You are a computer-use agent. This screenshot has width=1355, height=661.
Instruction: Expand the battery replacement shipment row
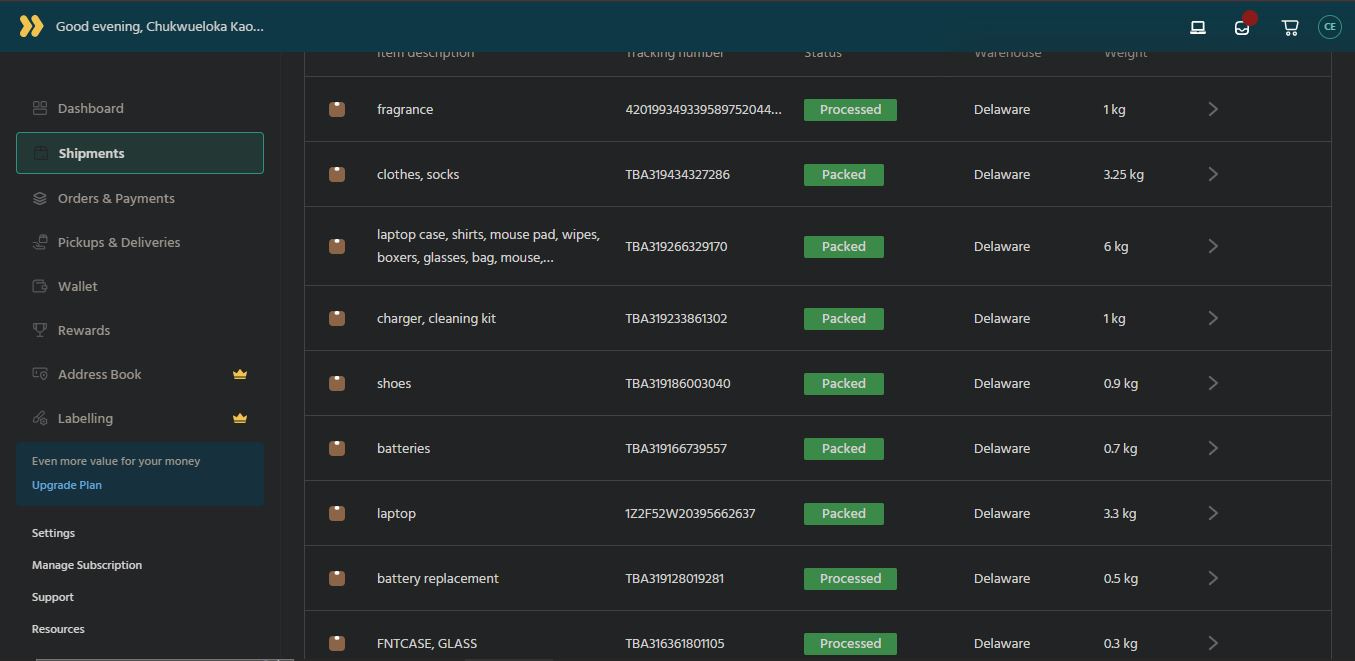pyautogui.click(x=1212, y=578)
